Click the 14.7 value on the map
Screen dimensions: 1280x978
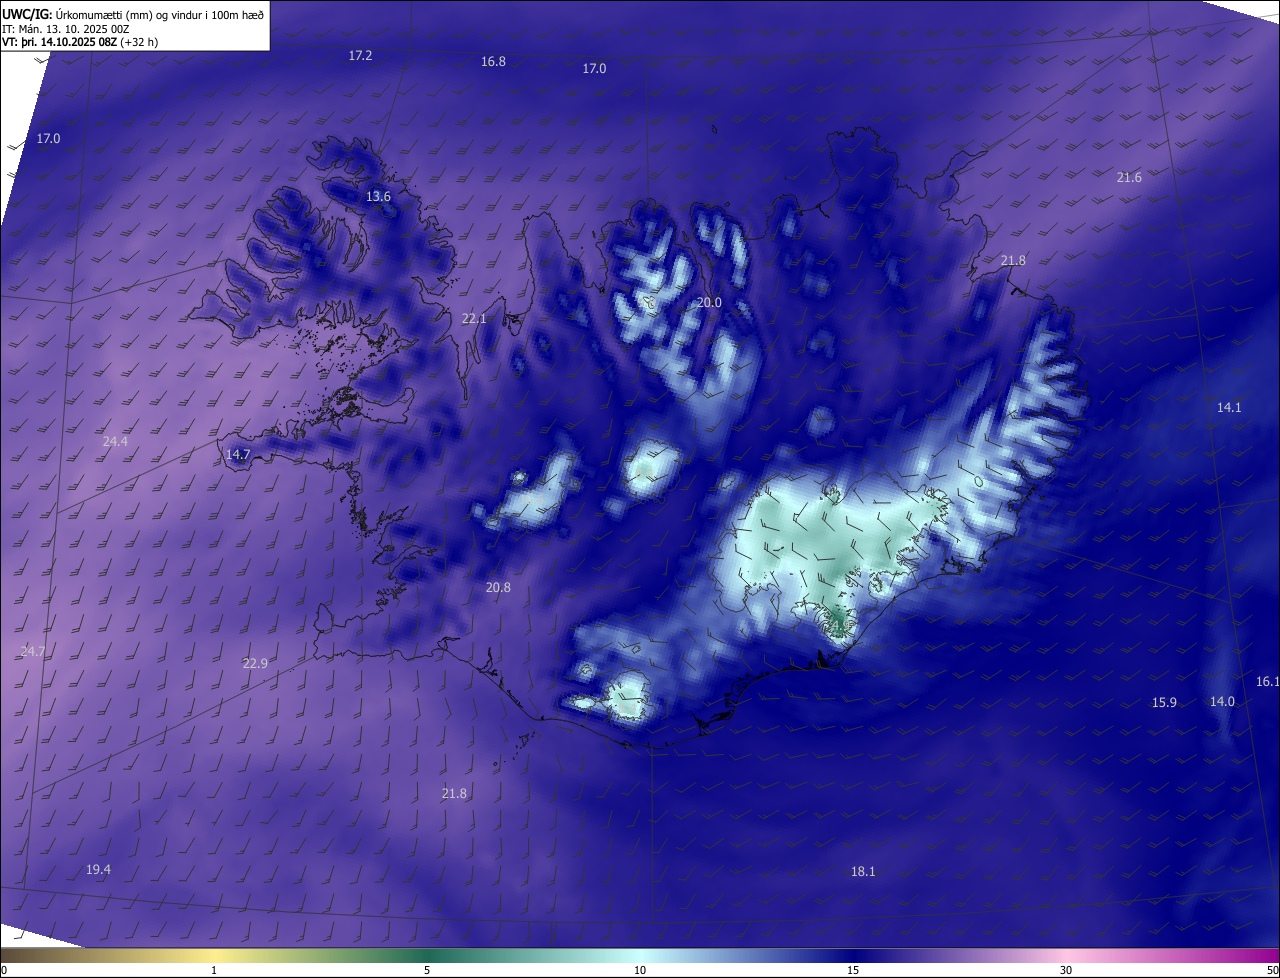(238, 455)
